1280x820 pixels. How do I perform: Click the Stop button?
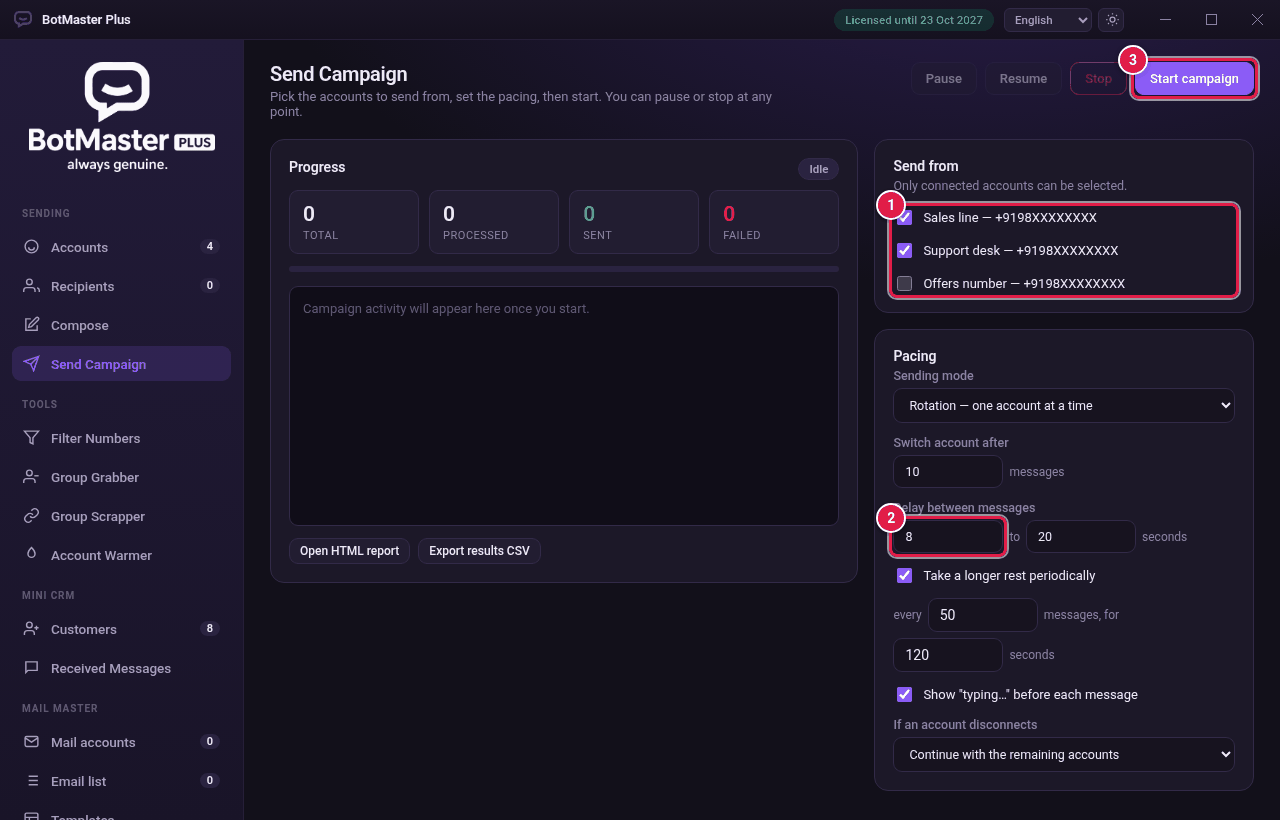(x=1098, y=79)
